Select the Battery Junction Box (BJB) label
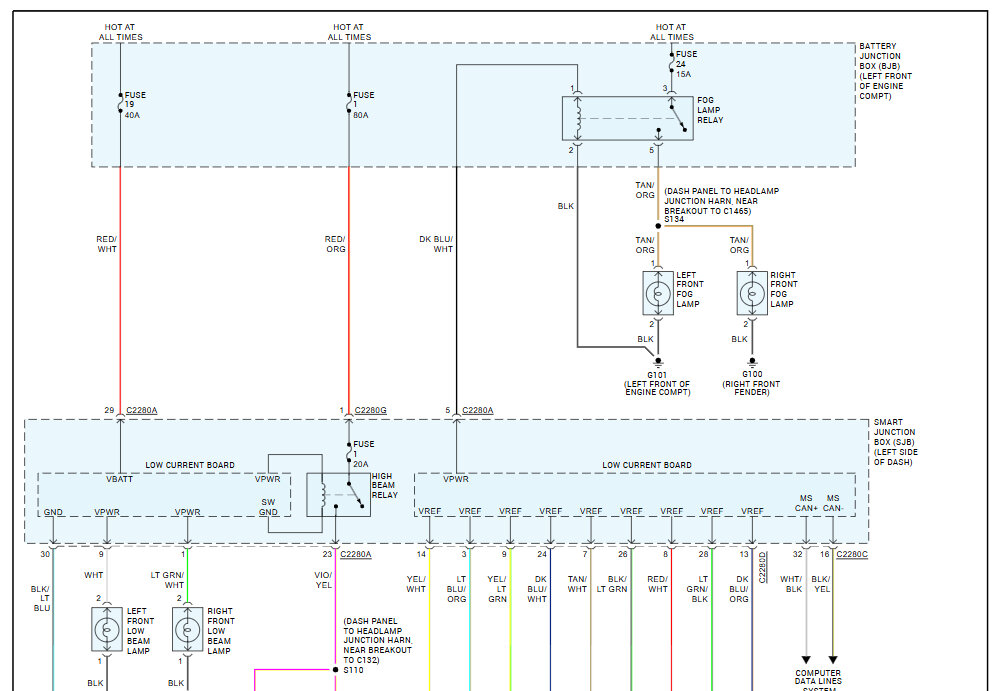This screenshot has height=691, width=1002. coord(885,71)
